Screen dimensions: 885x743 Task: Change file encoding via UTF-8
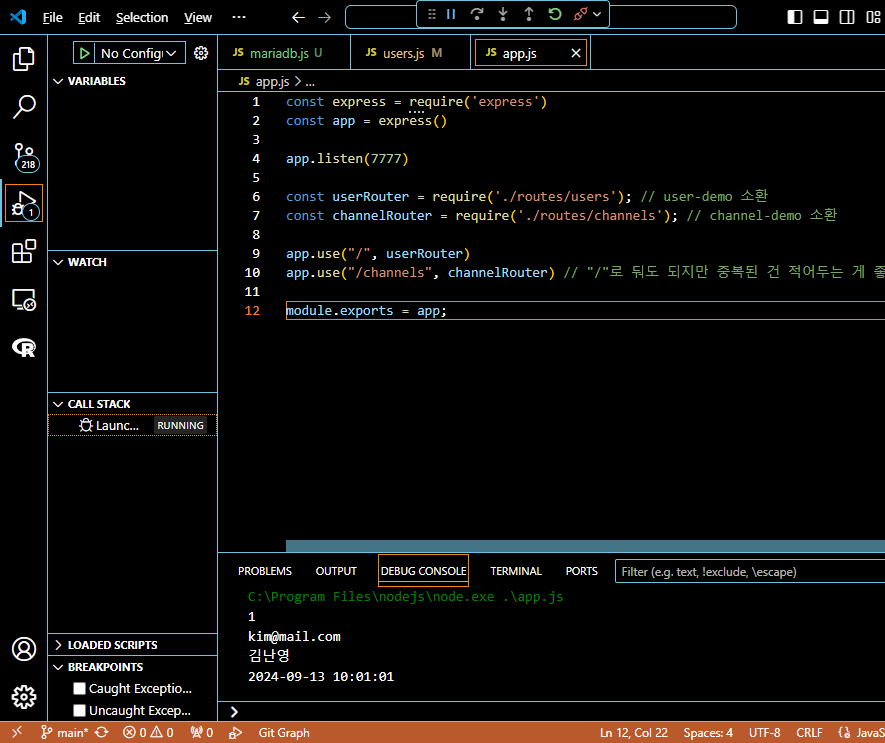click(764, 732)
